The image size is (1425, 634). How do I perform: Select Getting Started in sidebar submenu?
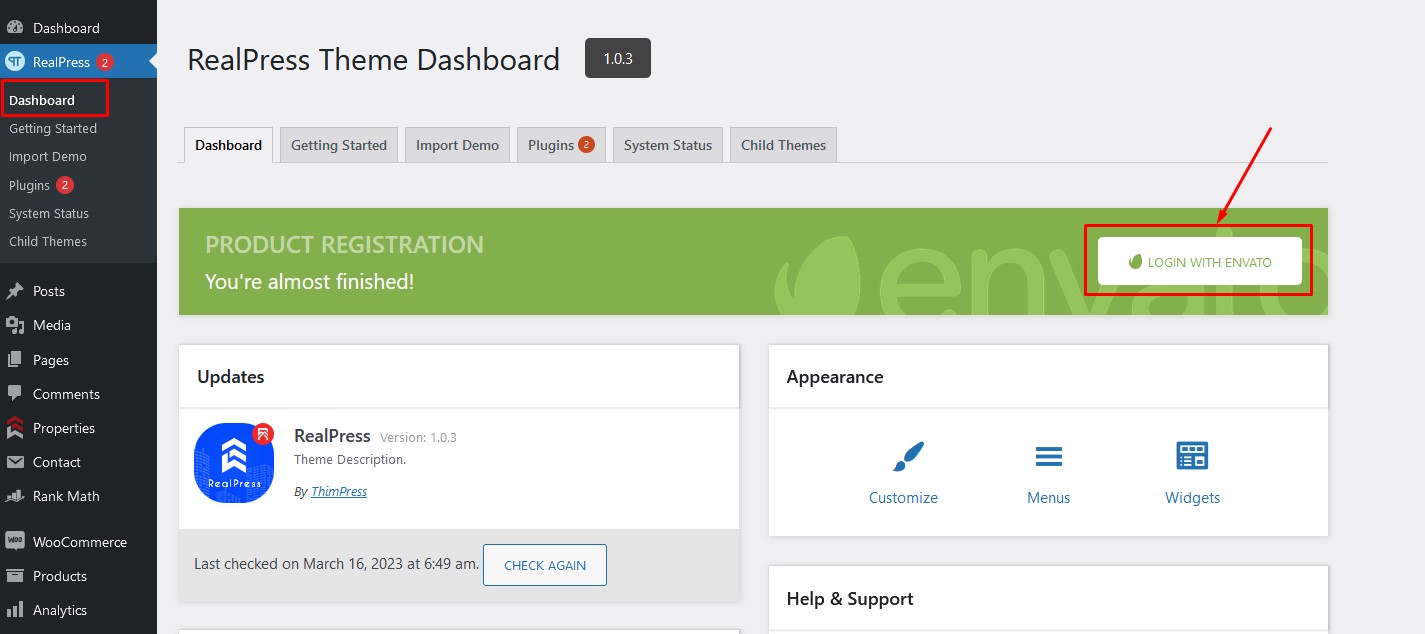53,128
